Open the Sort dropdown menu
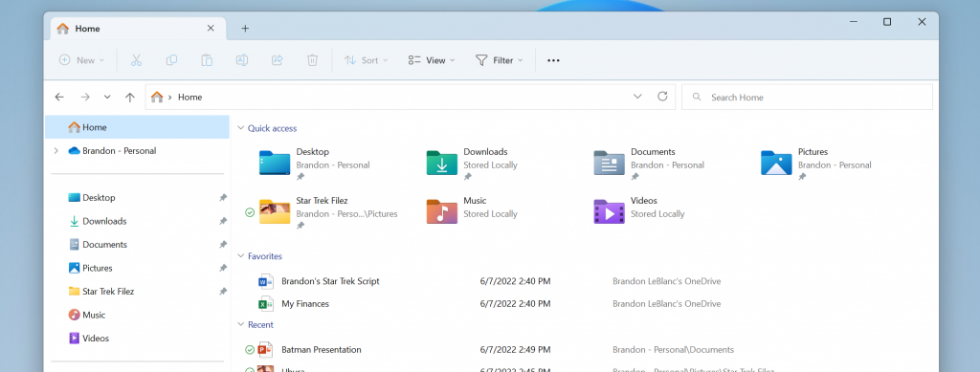 [366, 61]
